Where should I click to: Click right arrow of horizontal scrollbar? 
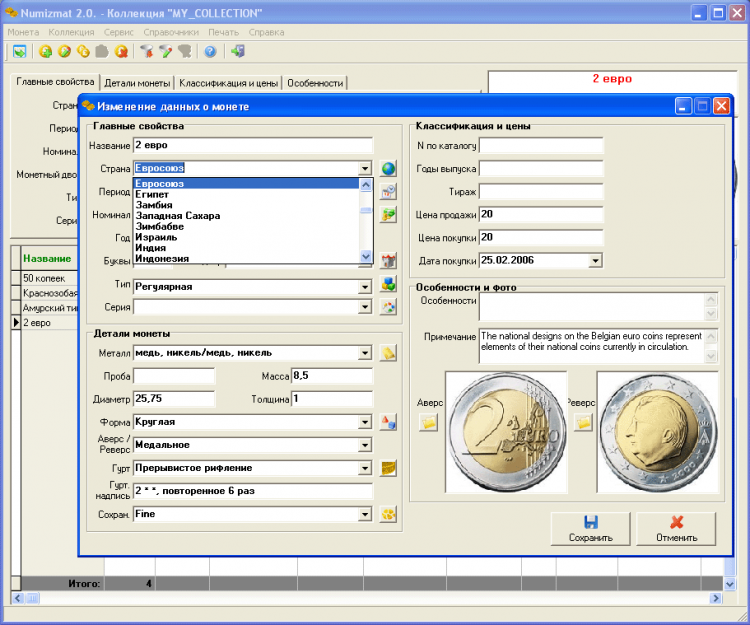(x=716, y=598)
